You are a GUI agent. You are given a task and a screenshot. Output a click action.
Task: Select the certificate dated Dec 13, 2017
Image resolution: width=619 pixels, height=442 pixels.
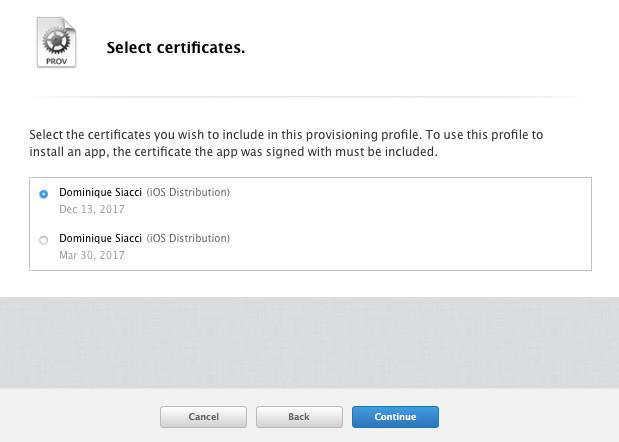(x=43, y=194)
